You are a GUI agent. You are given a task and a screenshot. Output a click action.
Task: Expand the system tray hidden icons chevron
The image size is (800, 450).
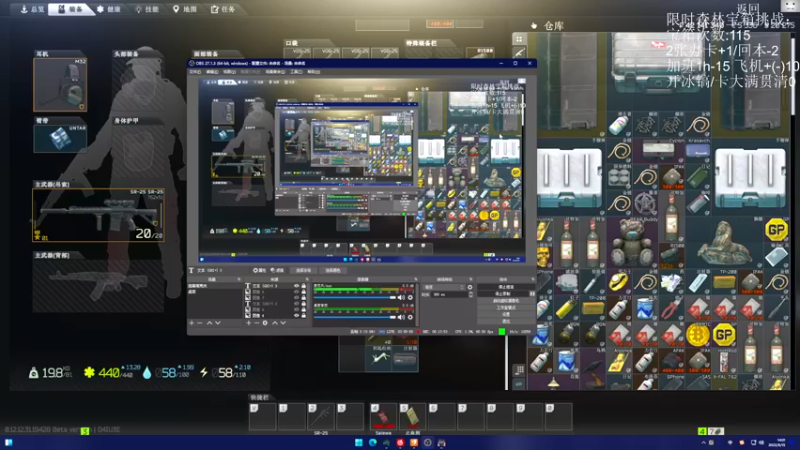704,442
